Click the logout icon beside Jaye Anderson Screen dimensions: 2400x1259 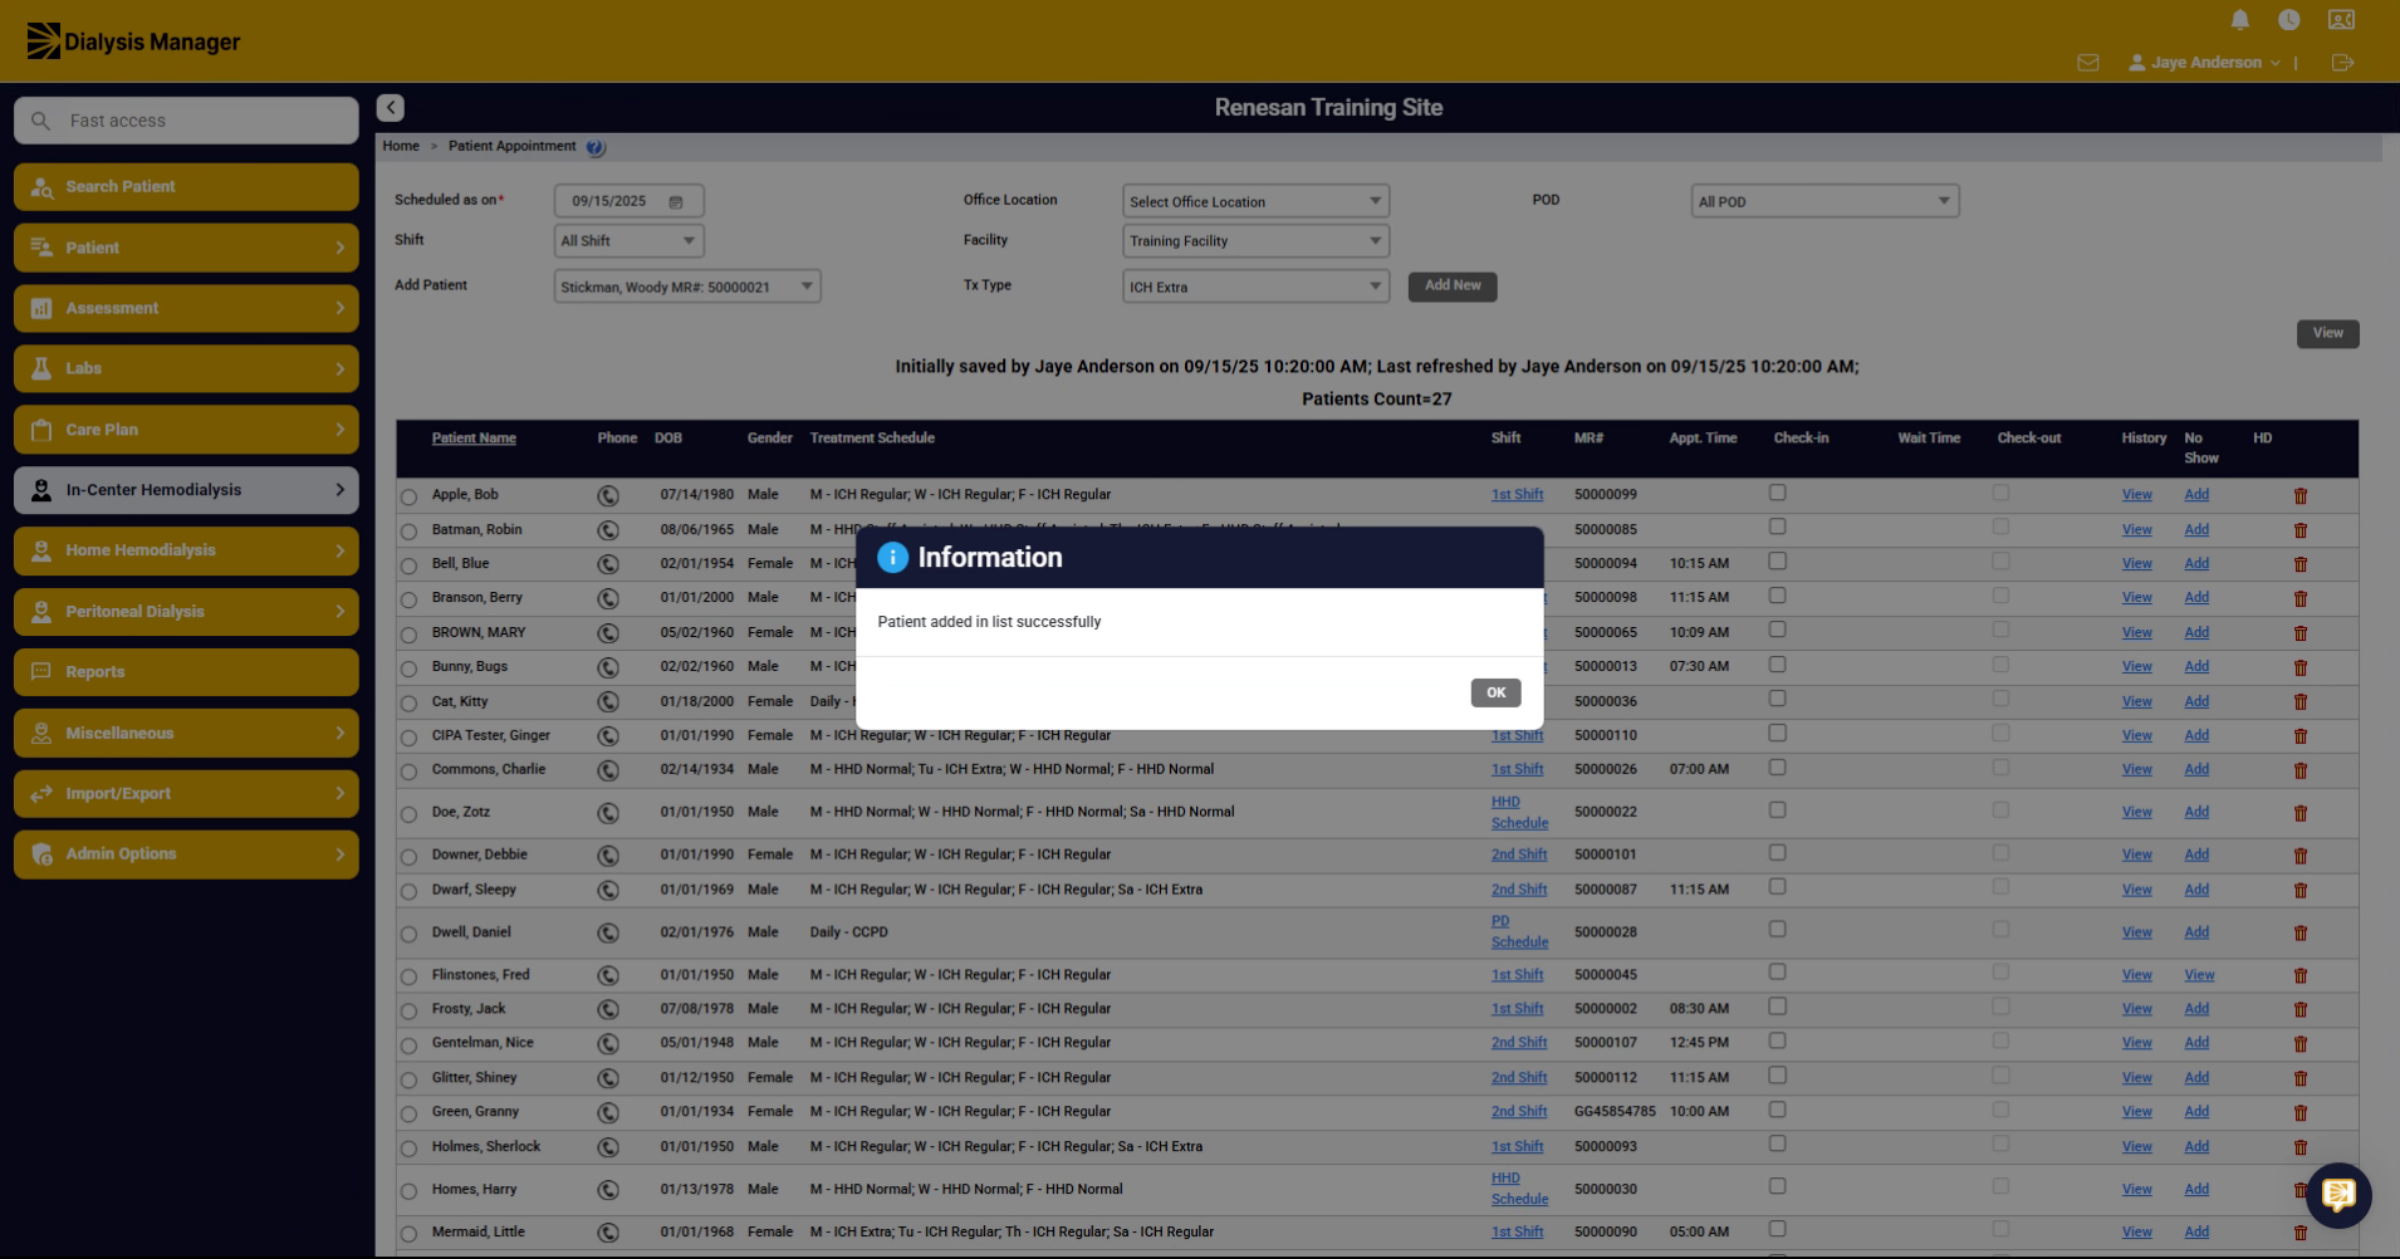[x=2342, y=63]
